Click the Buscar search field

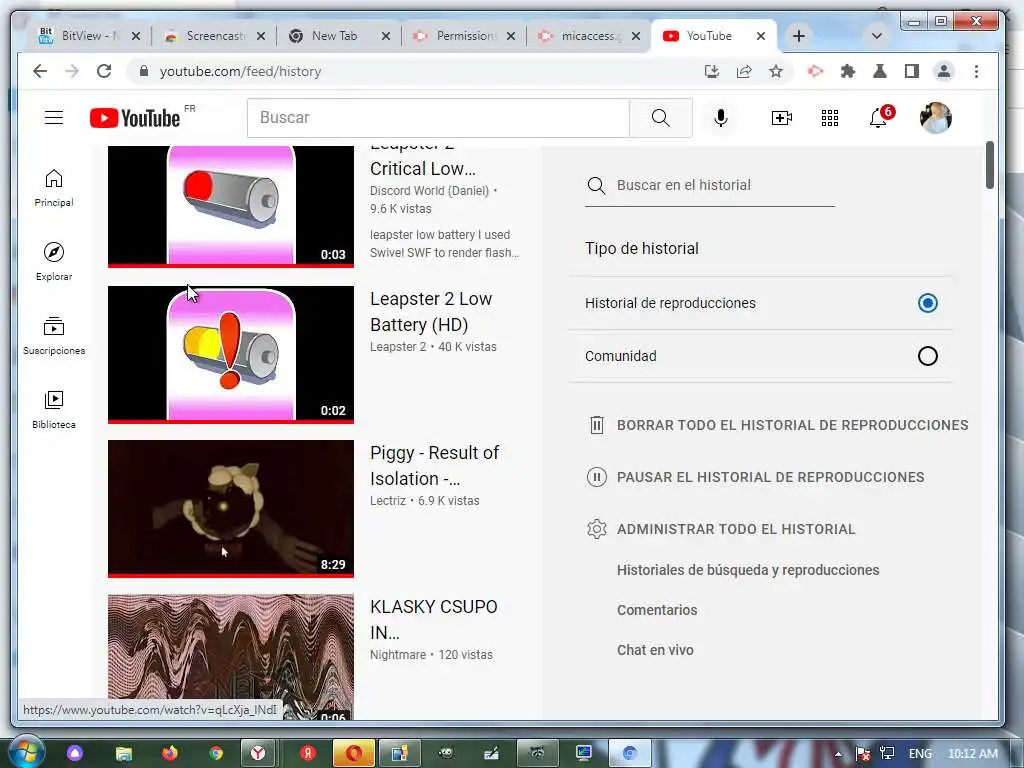pos(438,118)
